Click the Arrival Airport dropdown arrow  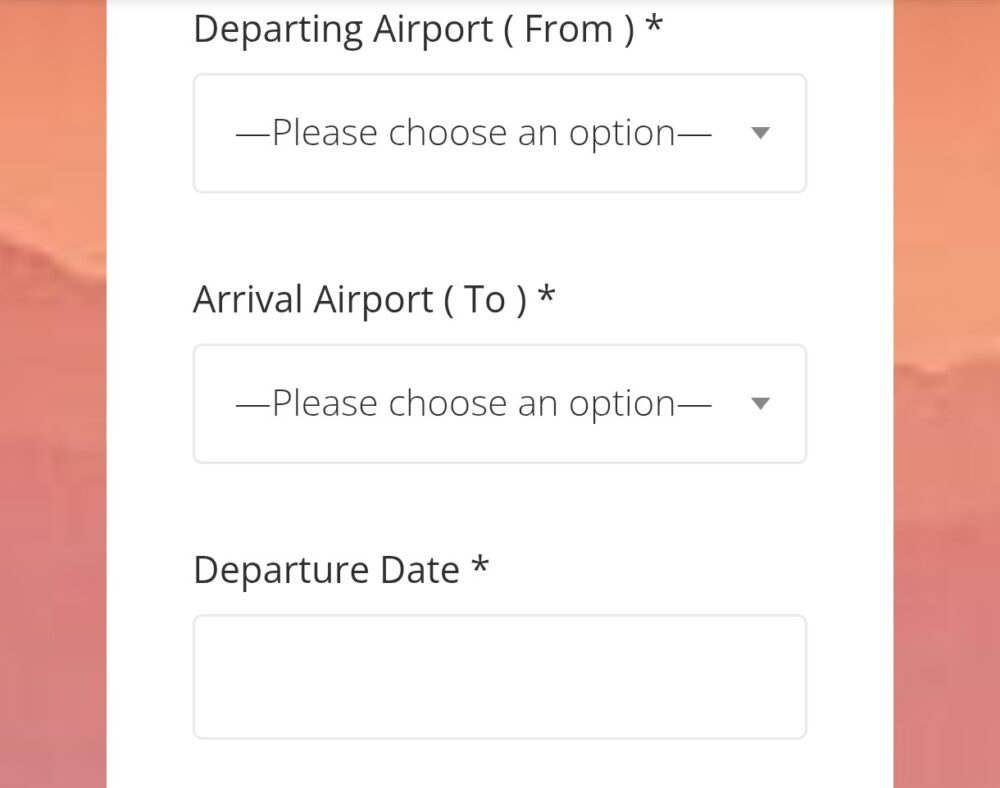(x=760, y=404)
